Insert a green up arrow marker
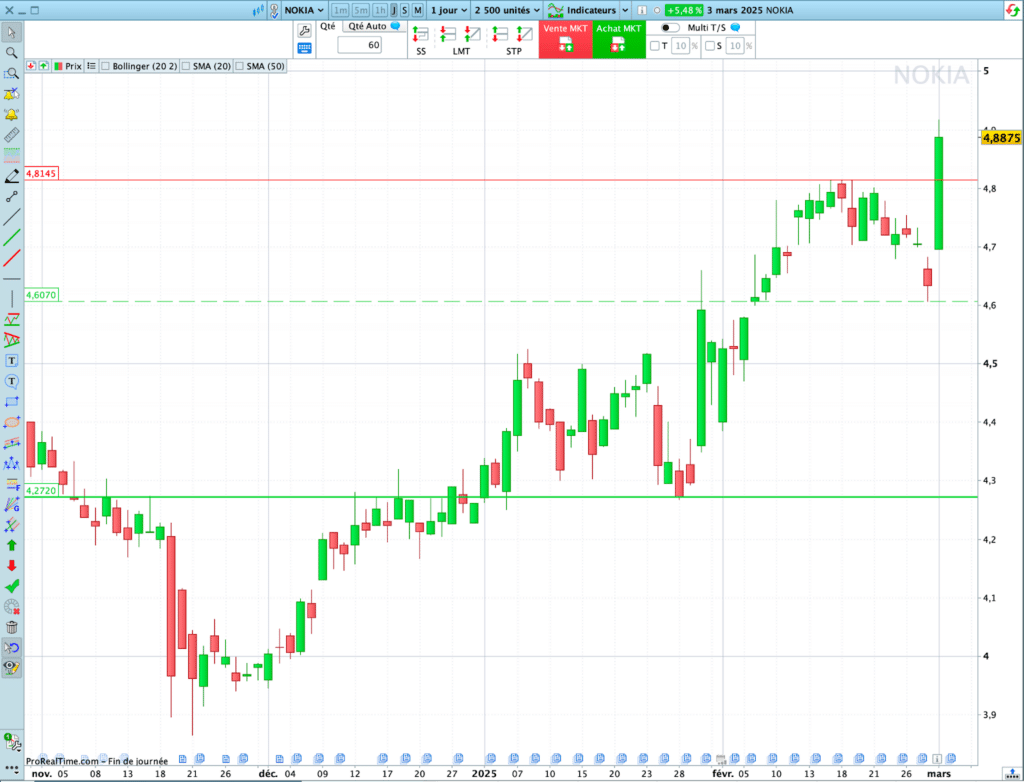The image size is (1024, 782). tap(12, 546)
